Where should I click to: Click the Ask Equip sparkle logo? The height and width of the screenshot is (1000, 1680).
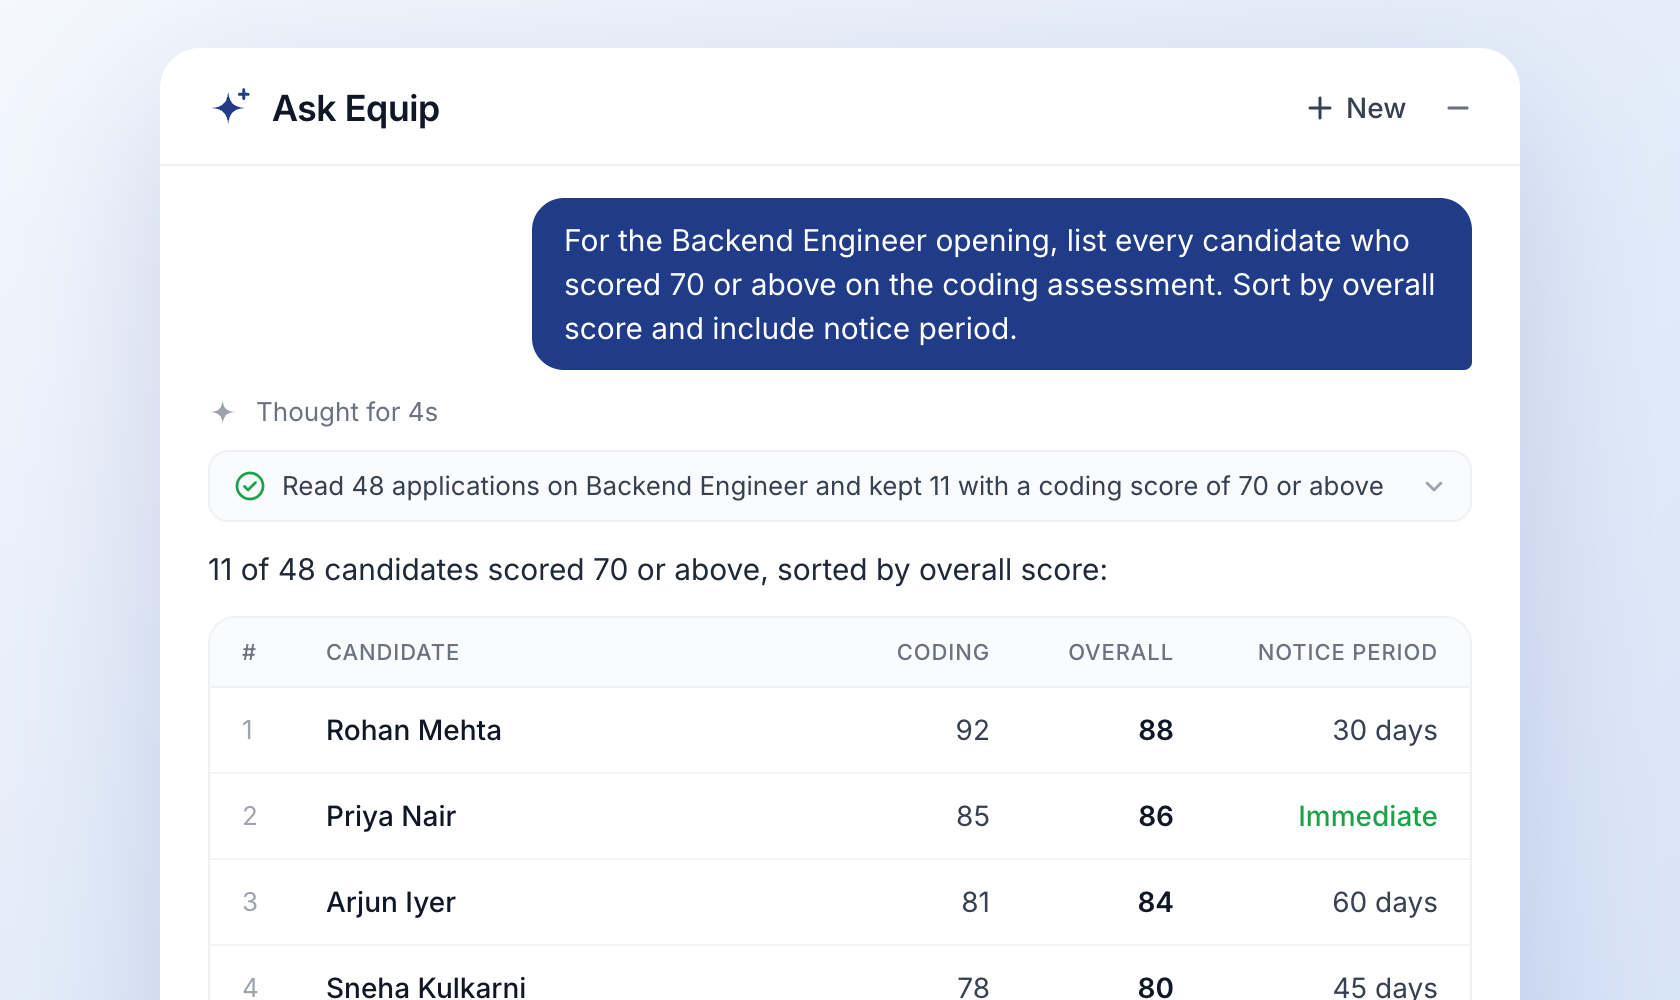point(231,107)
